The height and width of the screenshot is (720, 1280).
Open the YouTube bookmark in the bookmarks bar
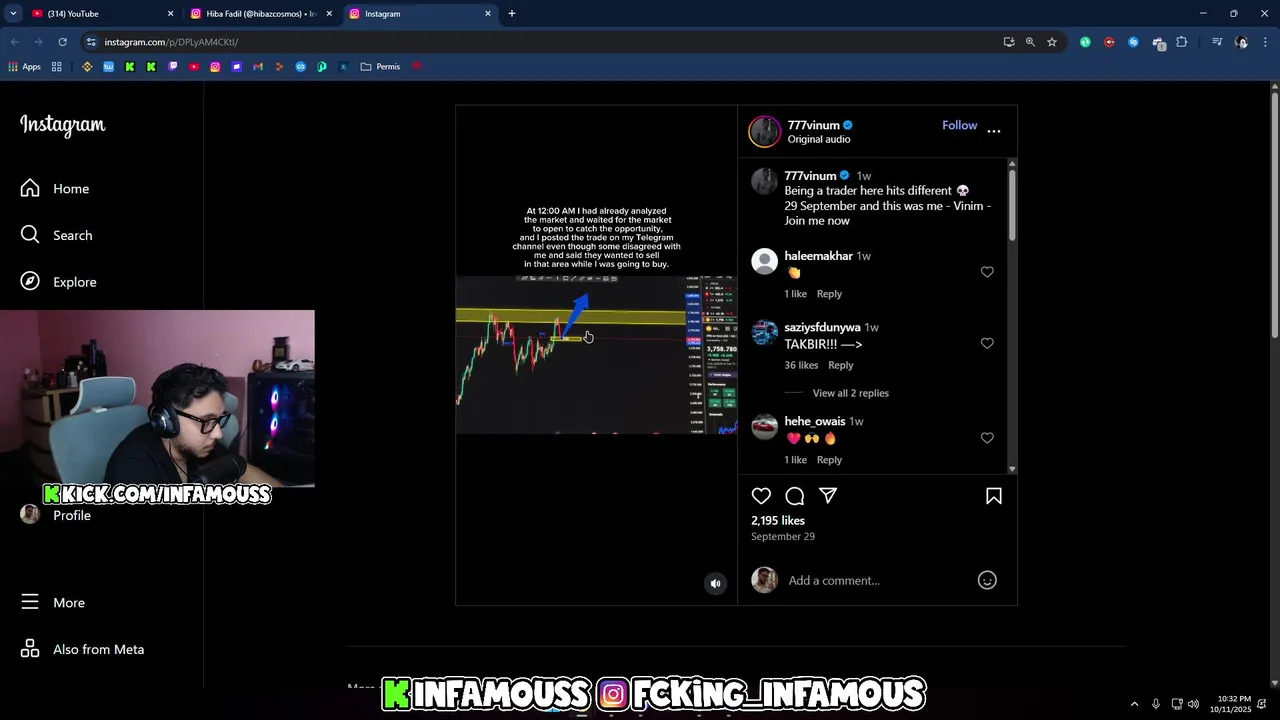coord(194,67)
